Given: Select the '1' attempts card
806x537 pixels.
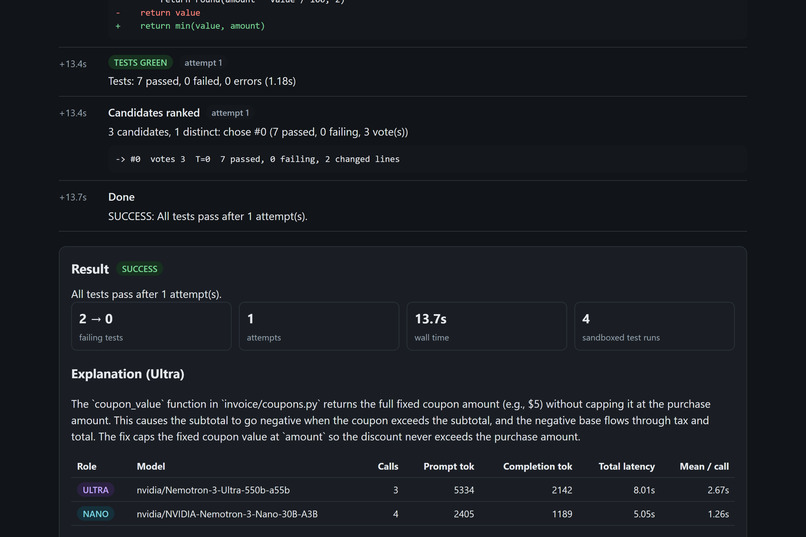Looking at the screenshot, I should [x=319, y=326].
